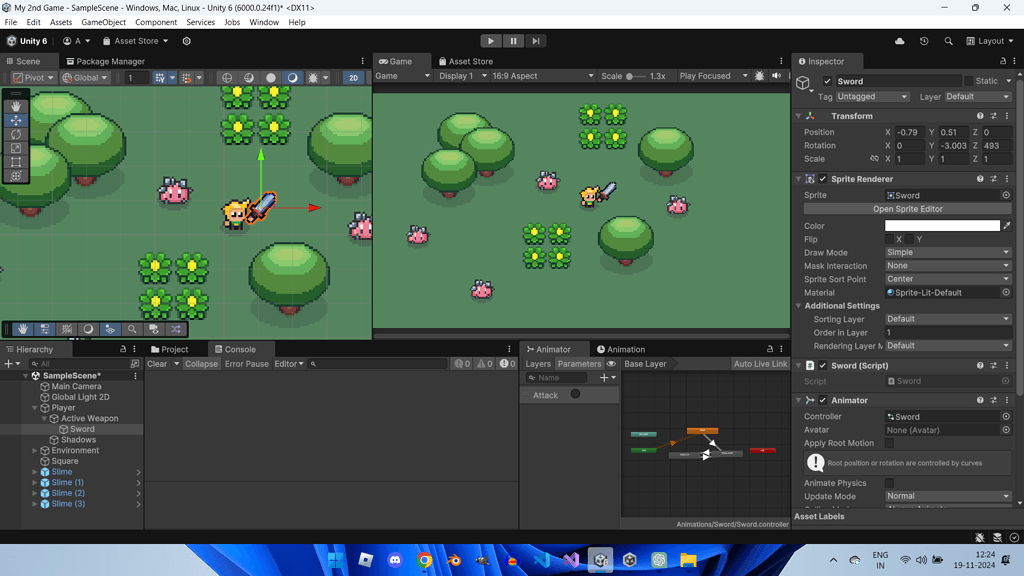Open the Tag dropdown
Screen dimensions: 1024x576
(x=872, y=97)
